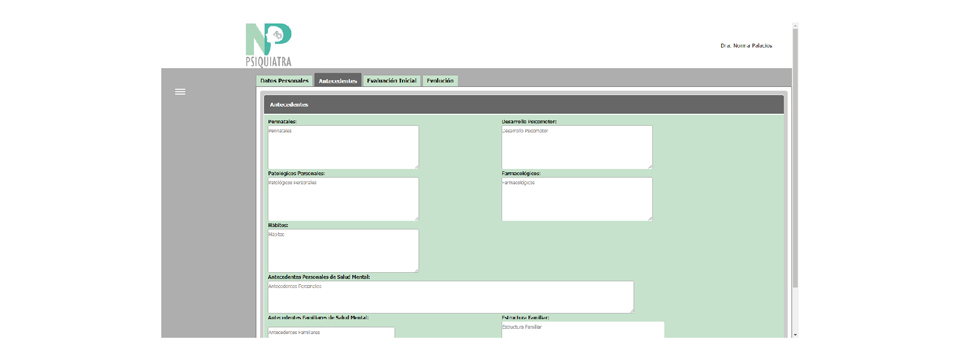Switch to the Datos Personales tab

point(285,81)
